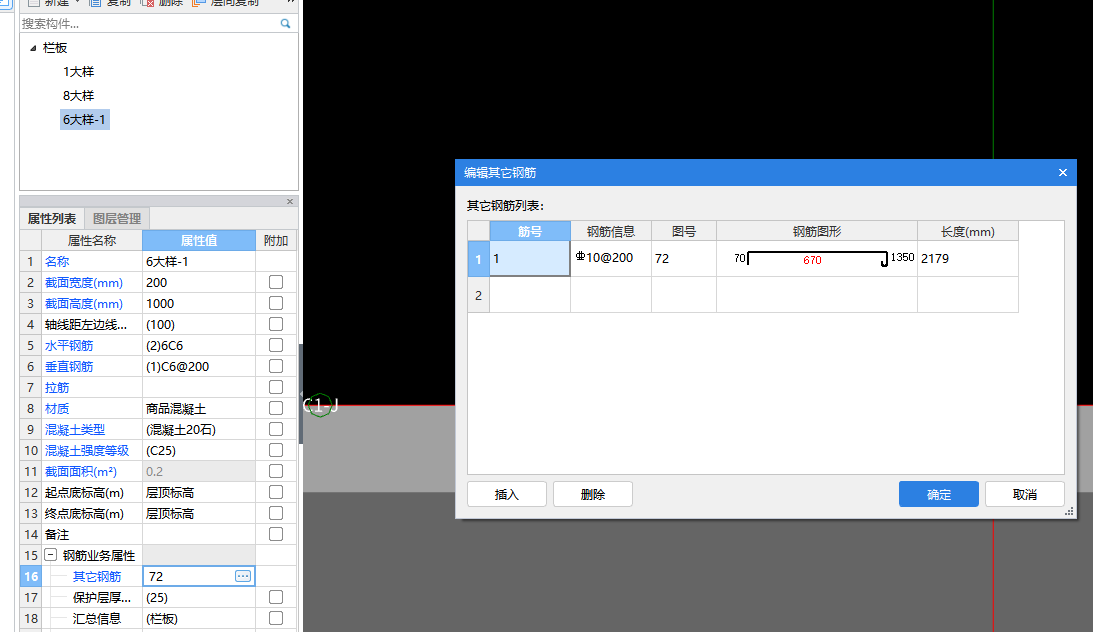Click the 钢筋图形 column header
Viewport: 1093px width, 632px height.
tap(817, 231)
